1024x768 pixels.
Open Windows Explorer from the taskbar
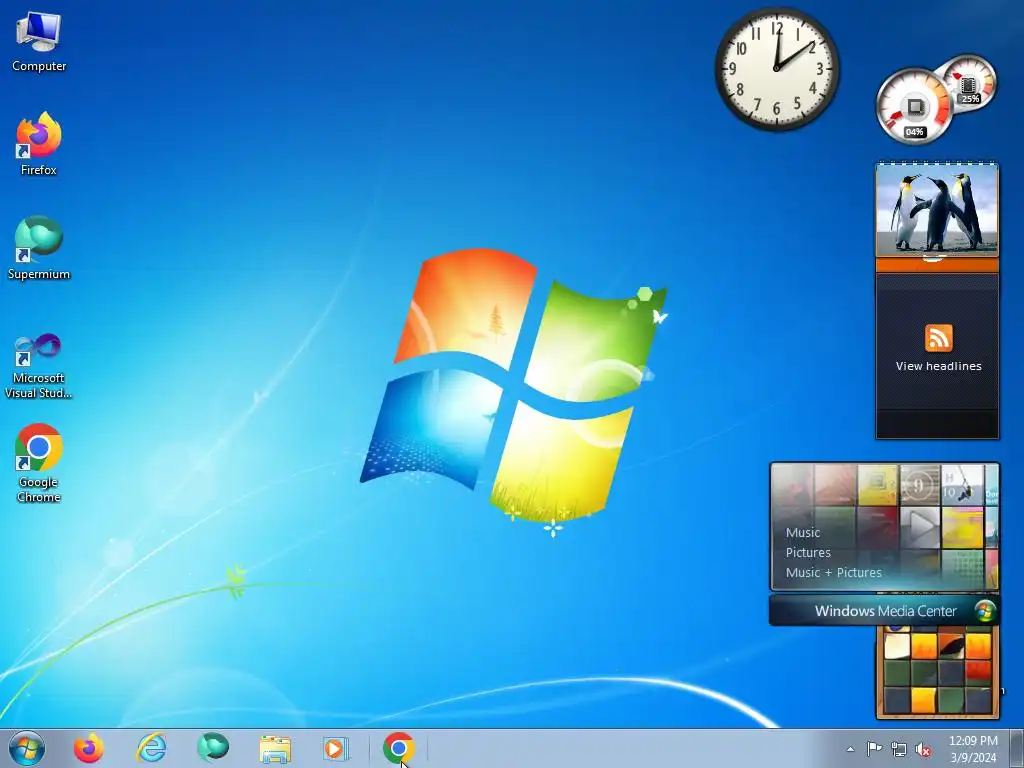(275, 749)
